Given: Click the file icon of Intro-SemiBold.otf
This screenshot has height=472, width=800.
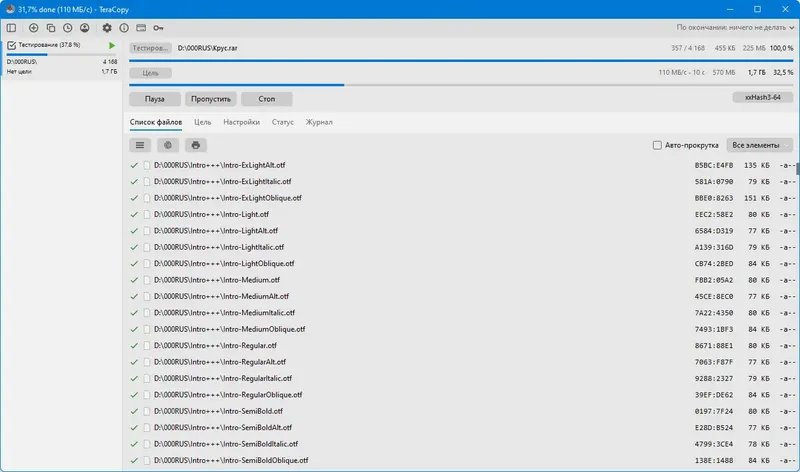Looking at the screenshot, I should coord(147,411).
